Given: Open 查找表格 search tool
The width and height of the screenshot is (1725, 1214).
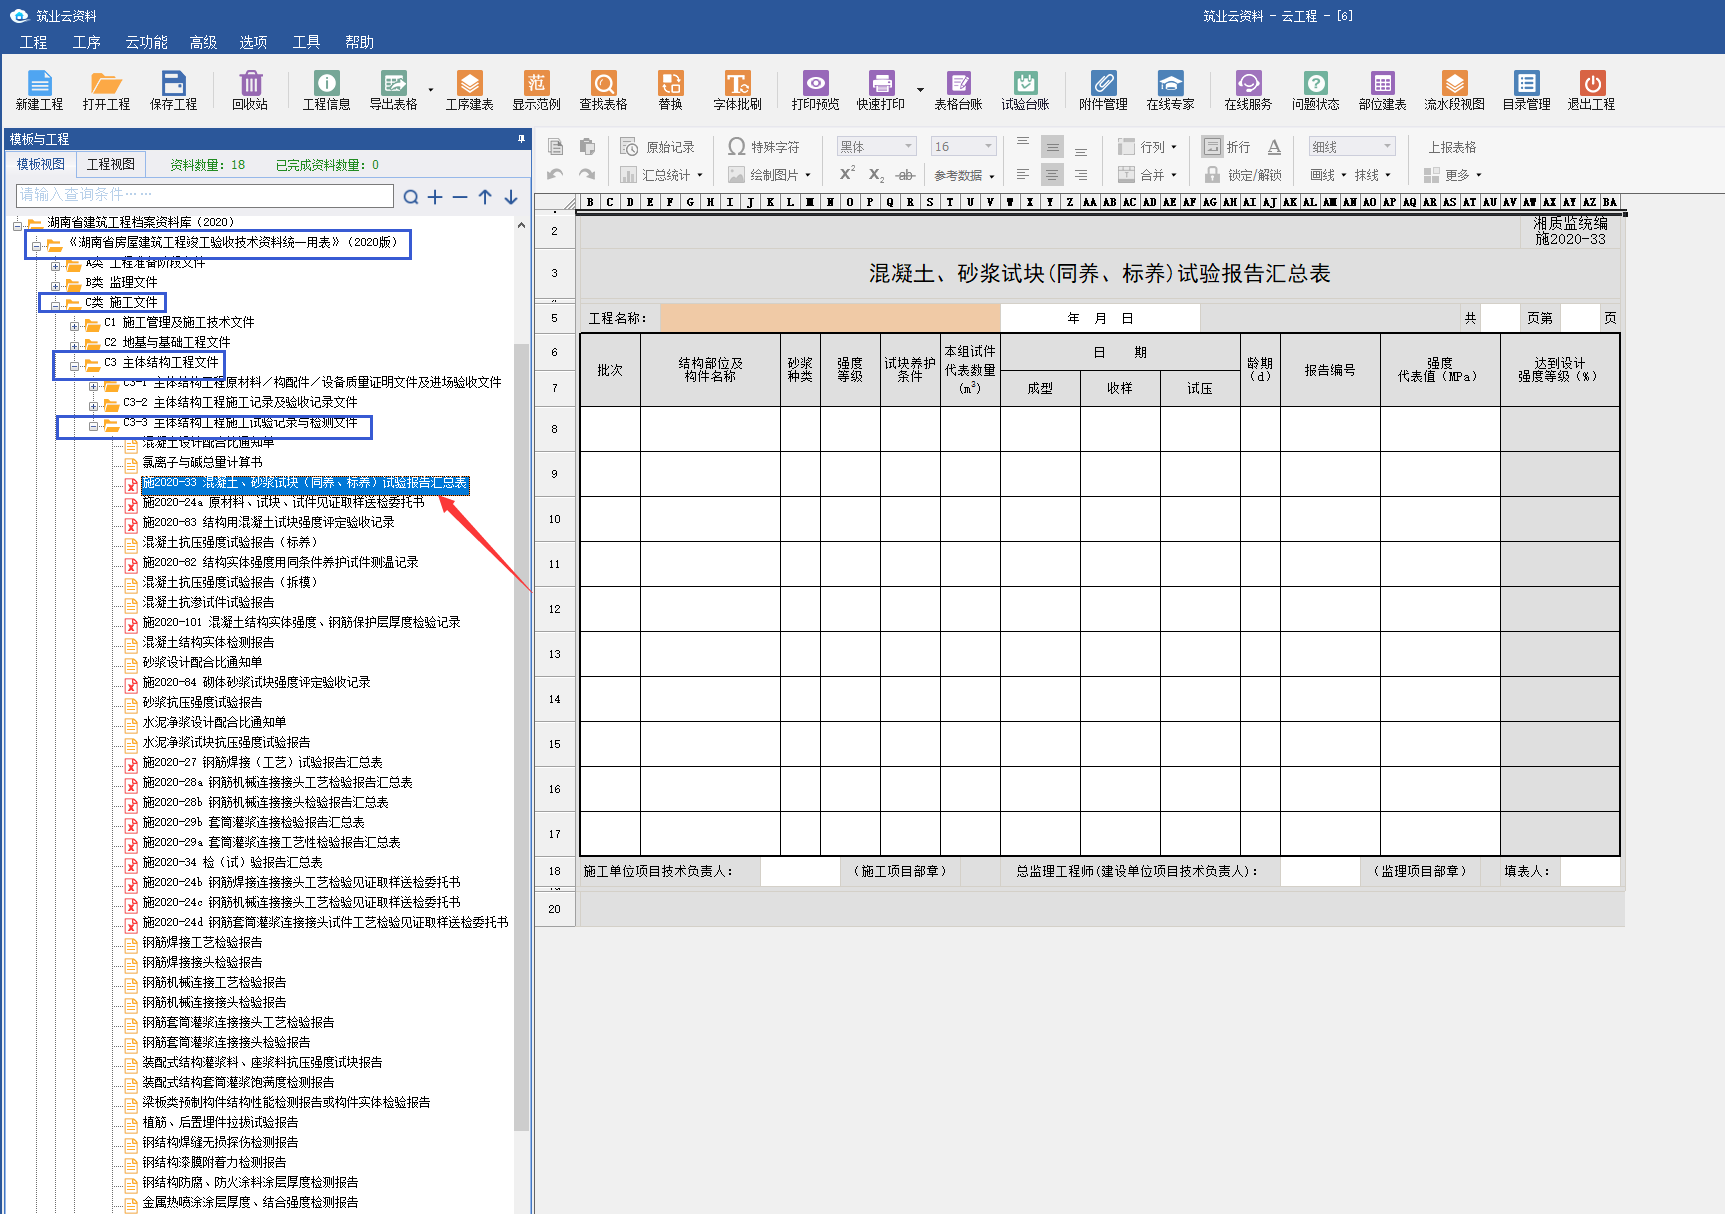Looking at the screenshot, I should 603,90.
